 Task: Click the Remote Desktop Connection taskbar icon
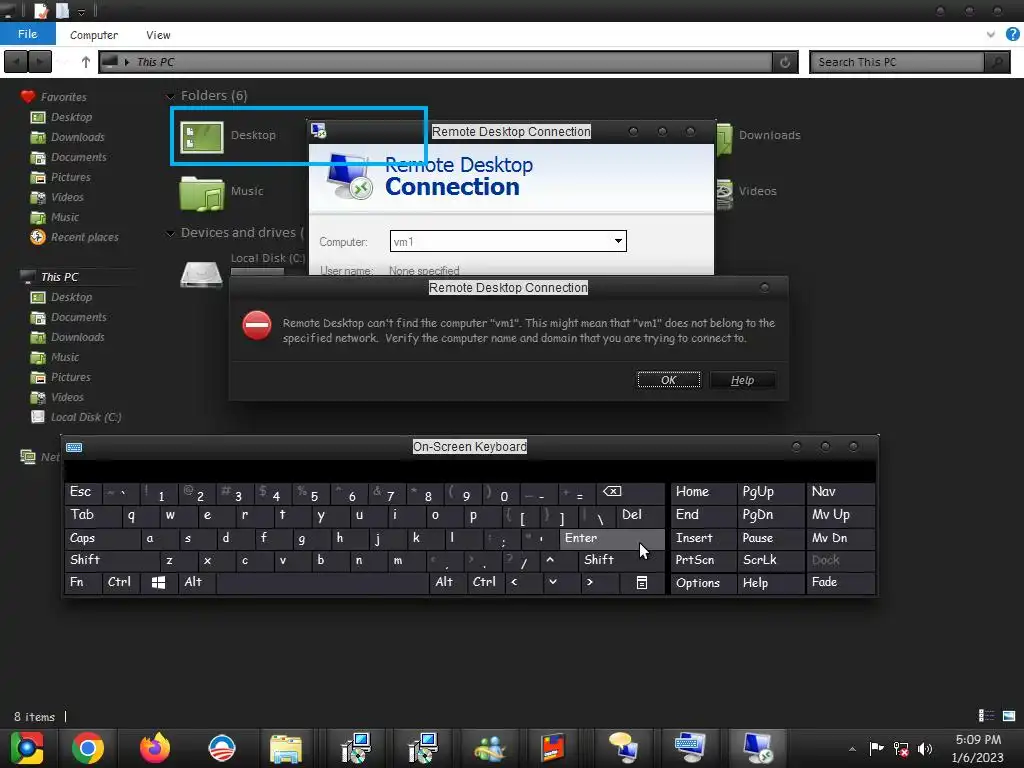(x=758, y=748)
